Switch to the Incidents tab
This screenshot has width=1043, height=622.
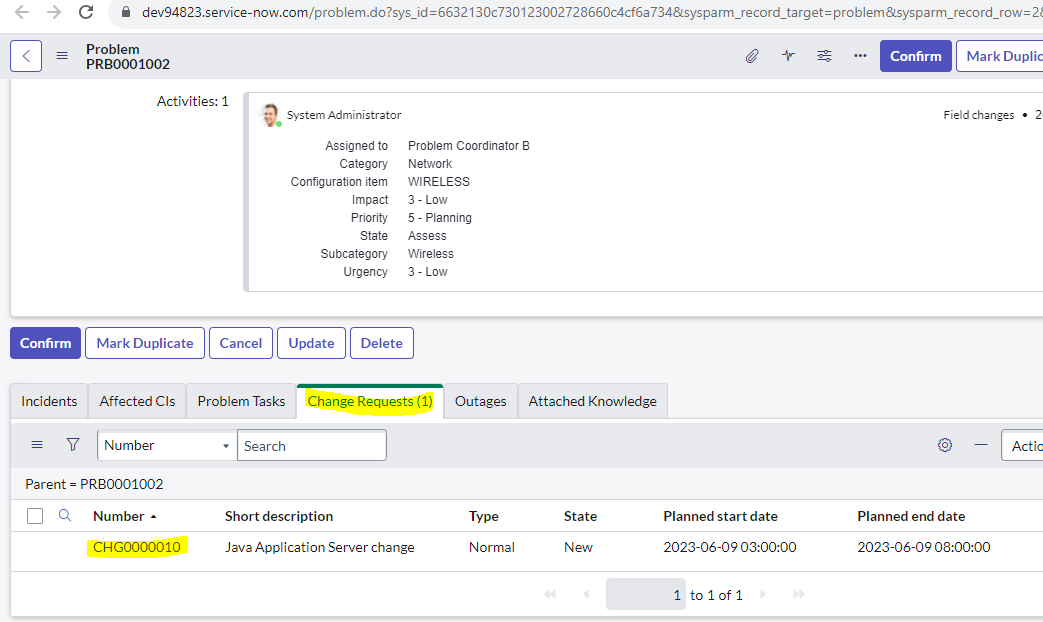(48, 400)
